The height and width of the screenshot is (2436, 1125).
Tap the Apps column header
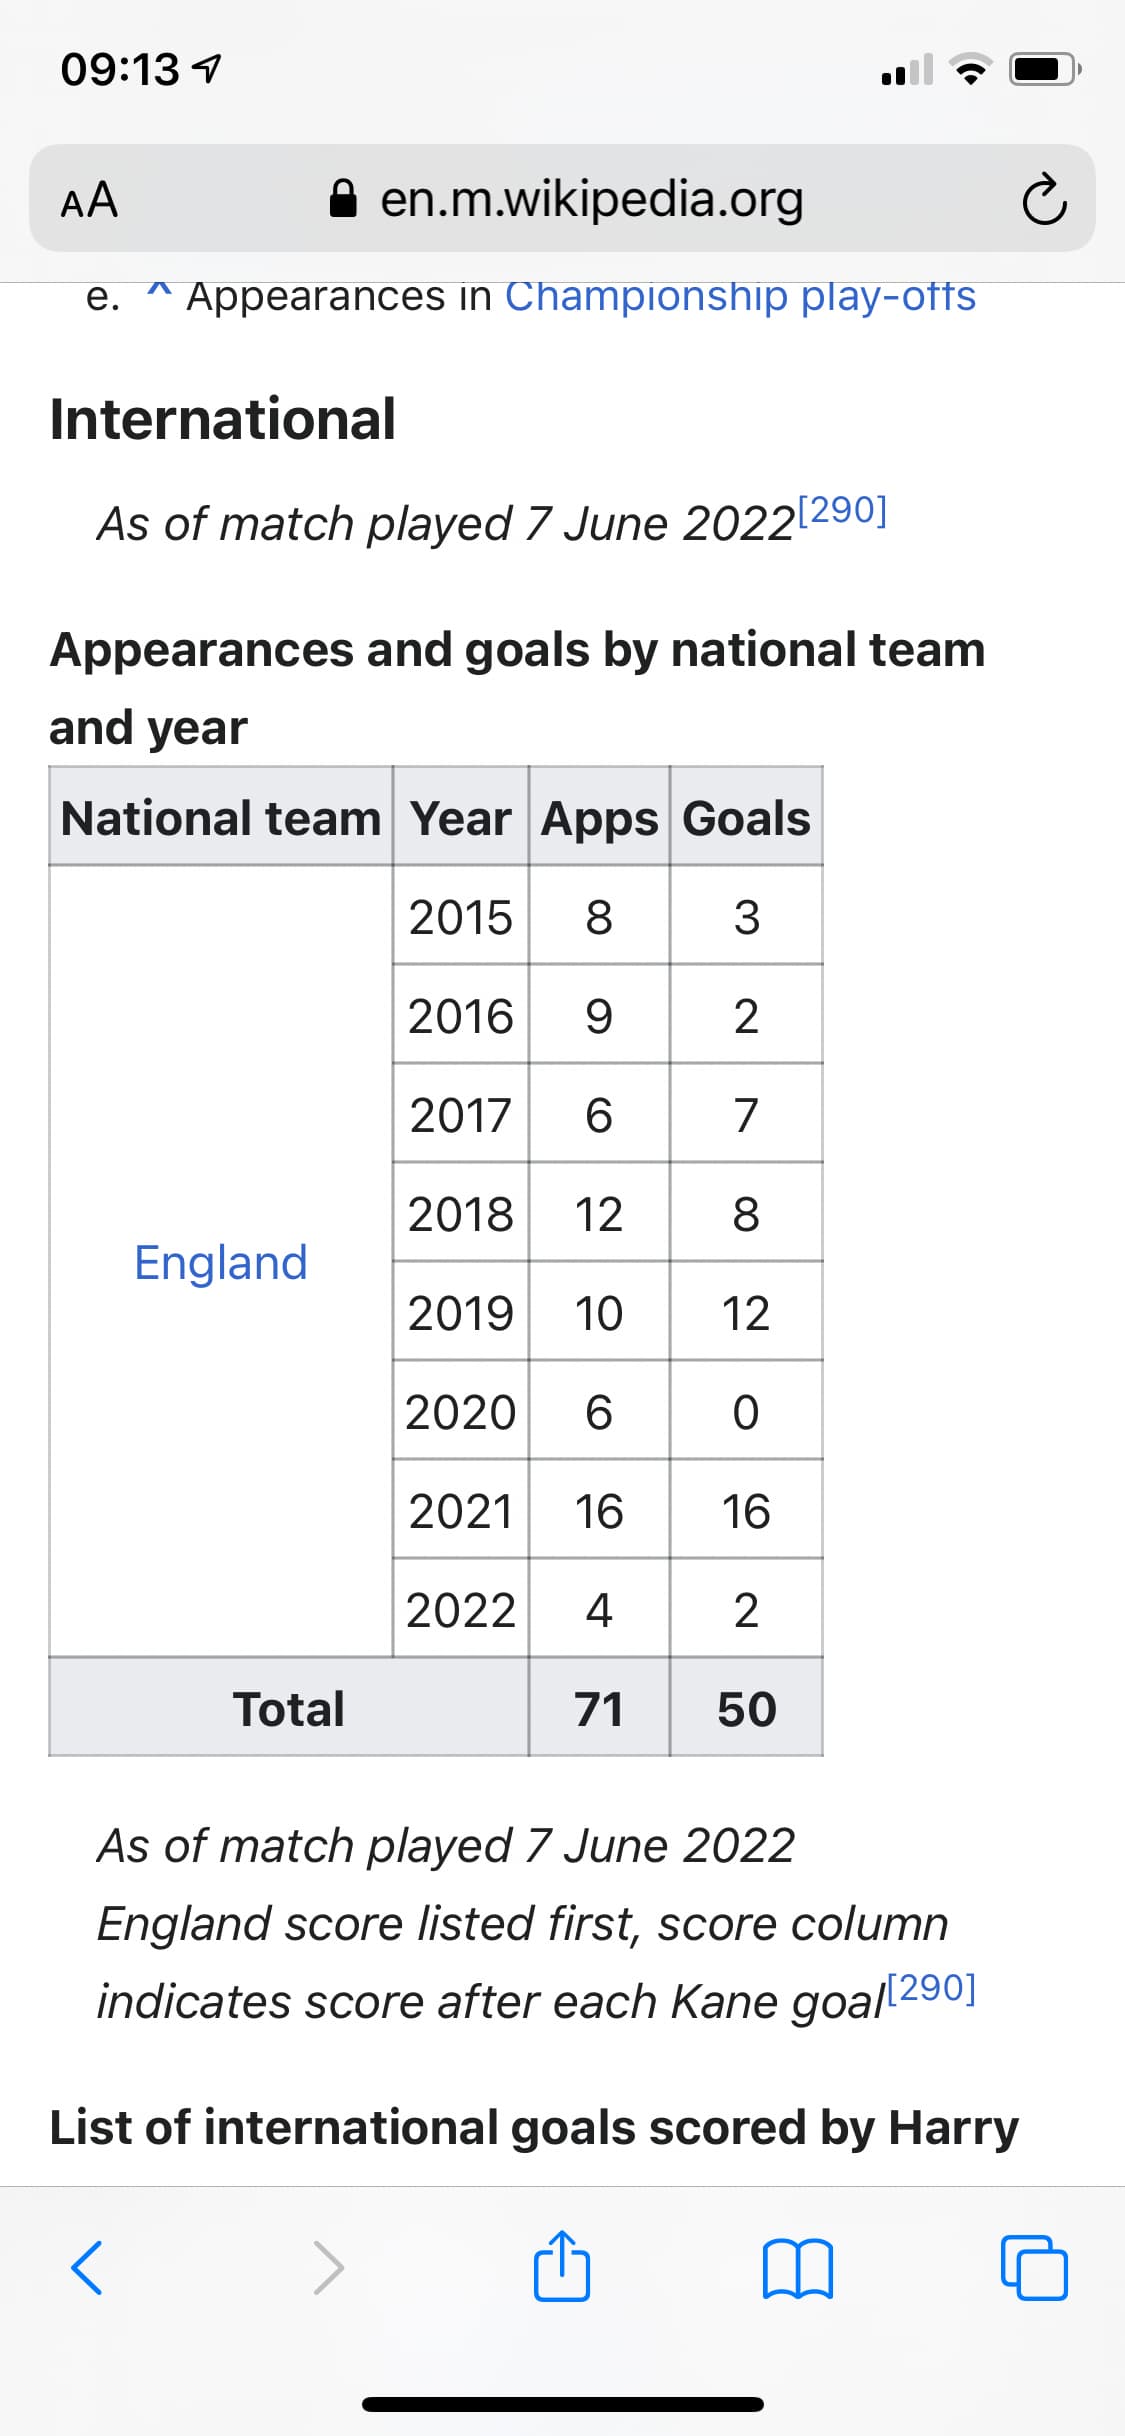tap(600, 819)
